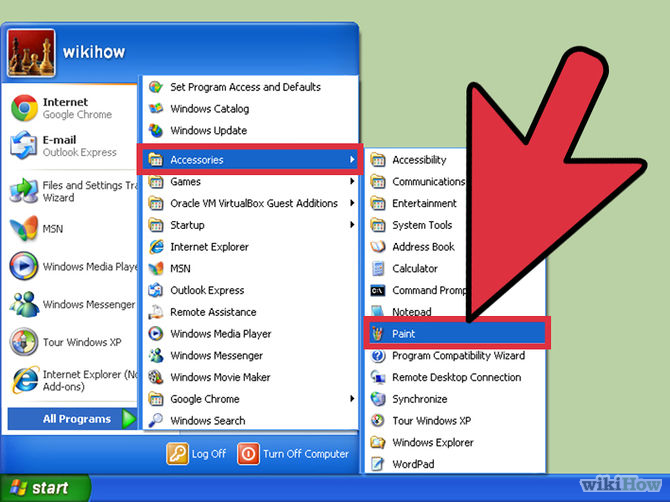The width and height of the screenshot is (670, 502).
Task: Click the Synchronize icon
Action: [378, 399]
